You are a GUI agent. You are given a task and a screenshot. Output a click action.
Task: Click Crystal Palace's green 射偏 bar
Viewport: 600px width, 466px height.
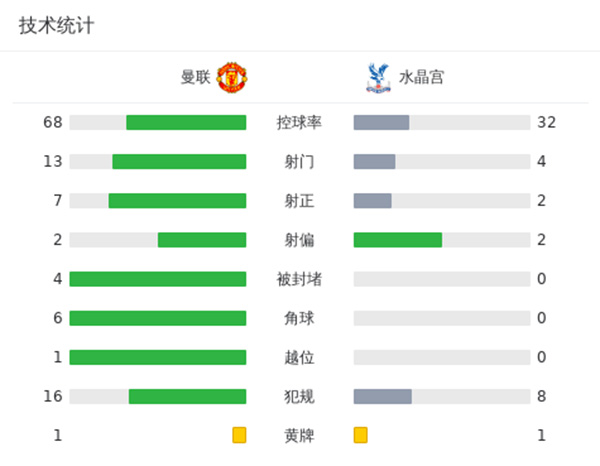tap(397, 240)
